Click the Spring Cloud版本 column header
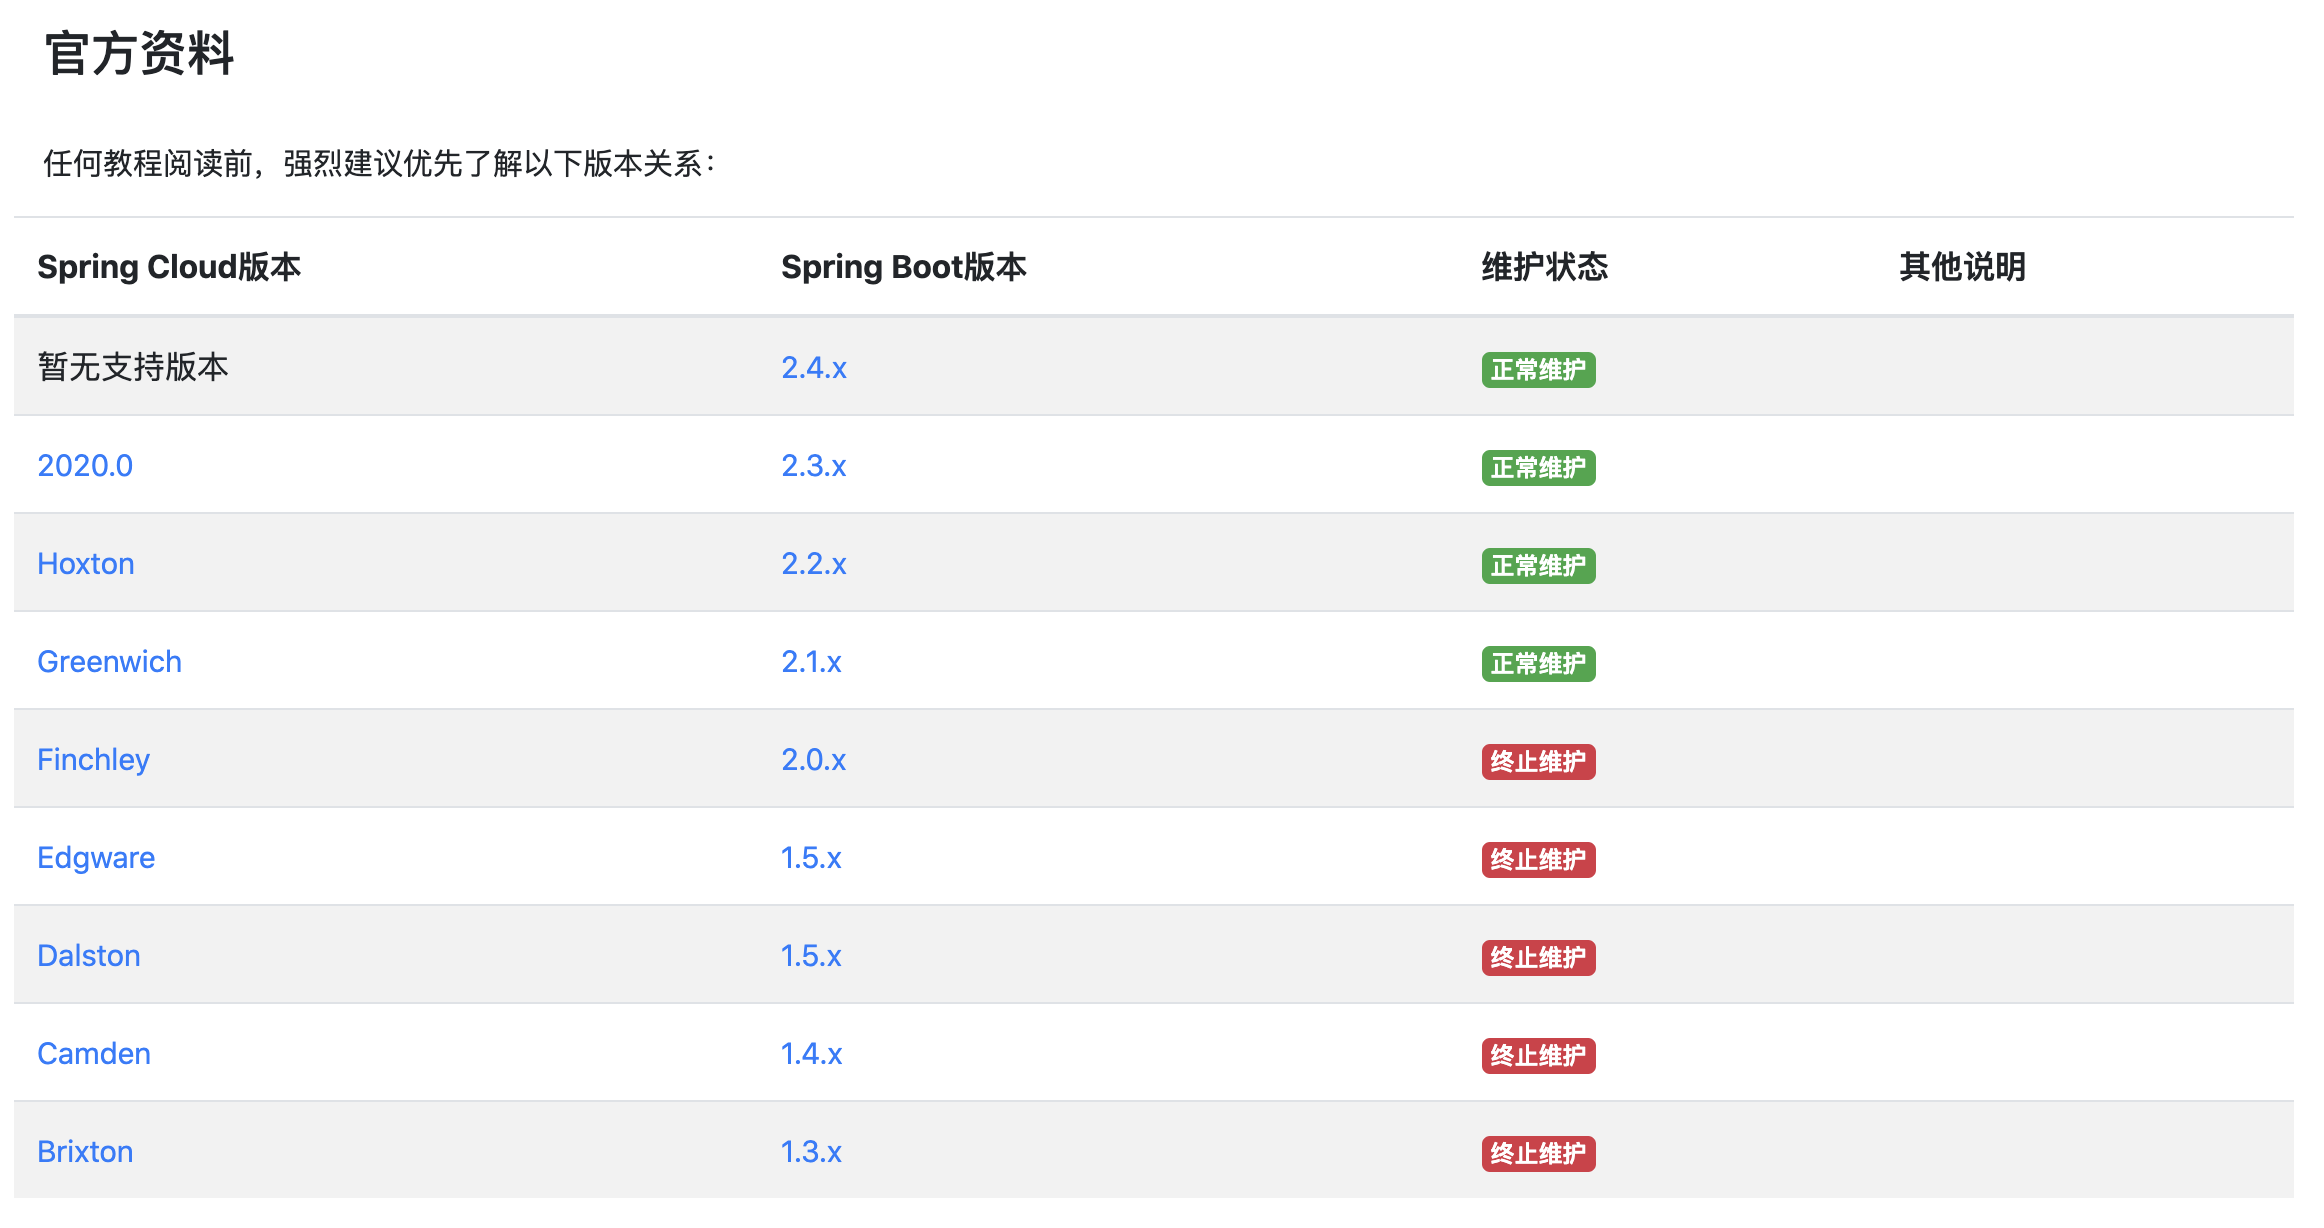This screenshot has width=2324, height=1228. 169,267
